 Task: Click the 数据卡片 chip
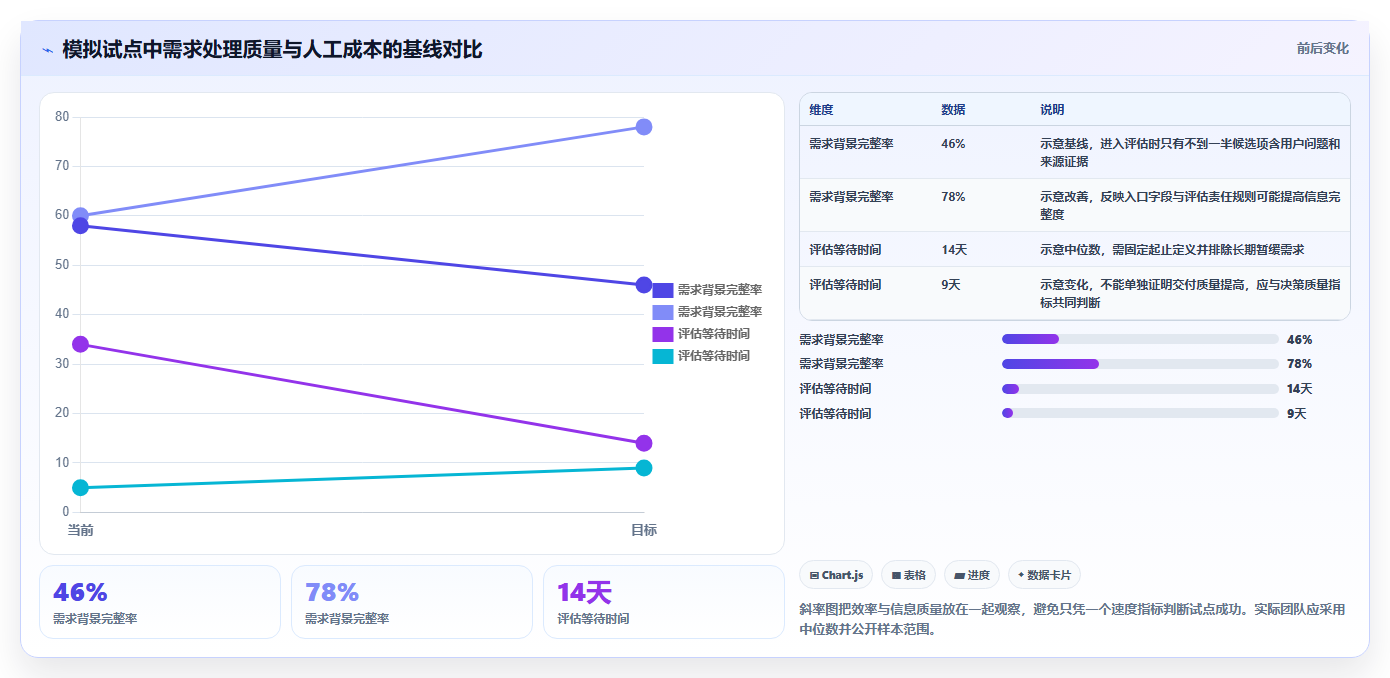1044,575
